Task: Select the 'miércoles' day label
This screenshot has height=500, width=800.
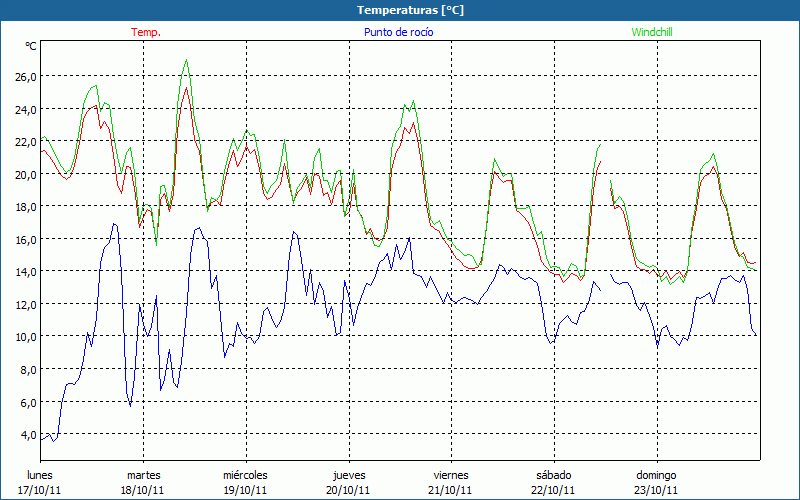Action: (x=245, y=475)
